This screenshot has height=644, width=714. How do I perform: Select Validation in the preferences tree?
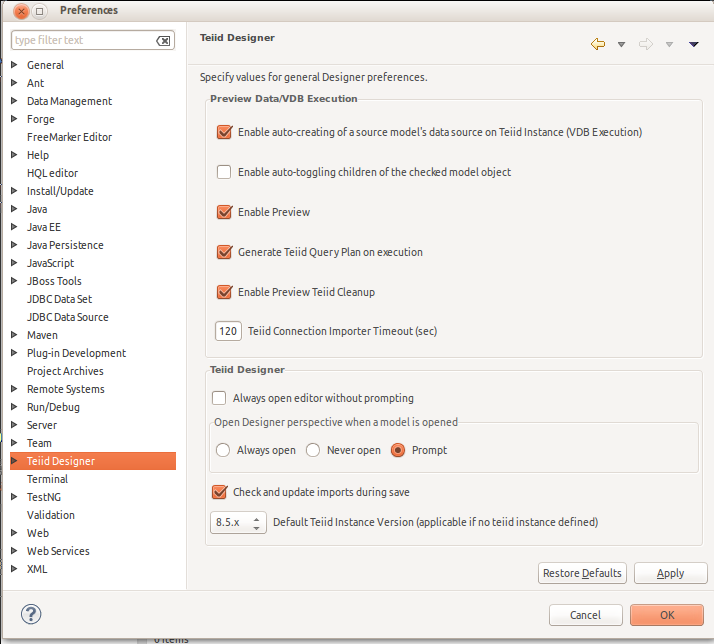50,515
